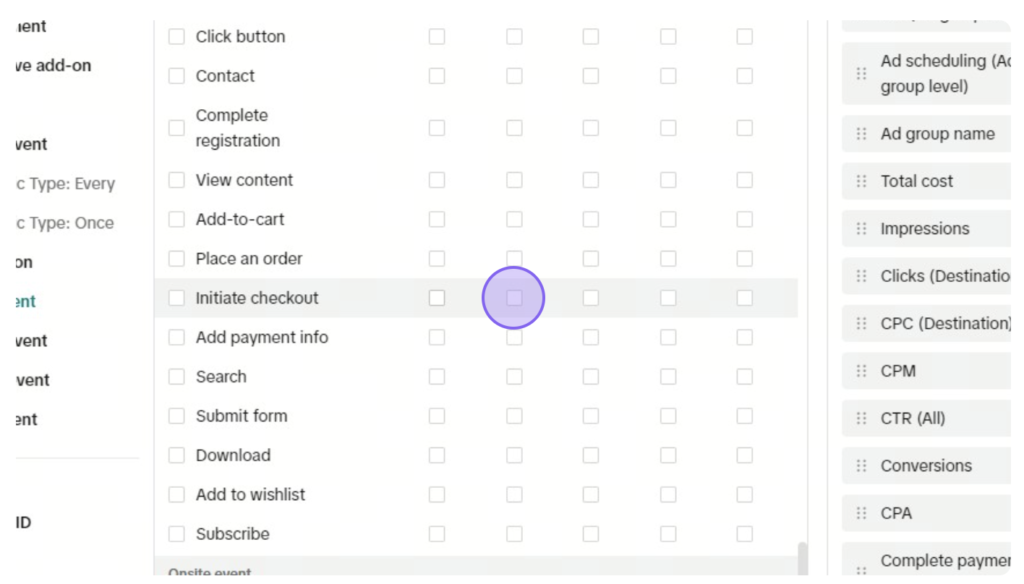Tick the checkbox left of Click button
The height and width of the screenshot is (584, 1024).
pos(176,37)
